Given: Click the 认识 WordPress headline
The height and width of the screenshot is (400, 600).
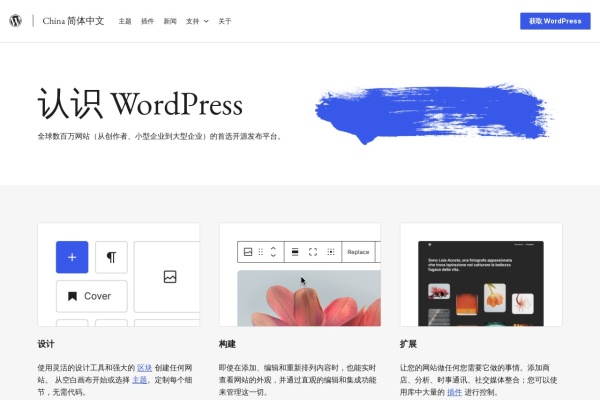Looking at the screenshot, I should 140,104.
